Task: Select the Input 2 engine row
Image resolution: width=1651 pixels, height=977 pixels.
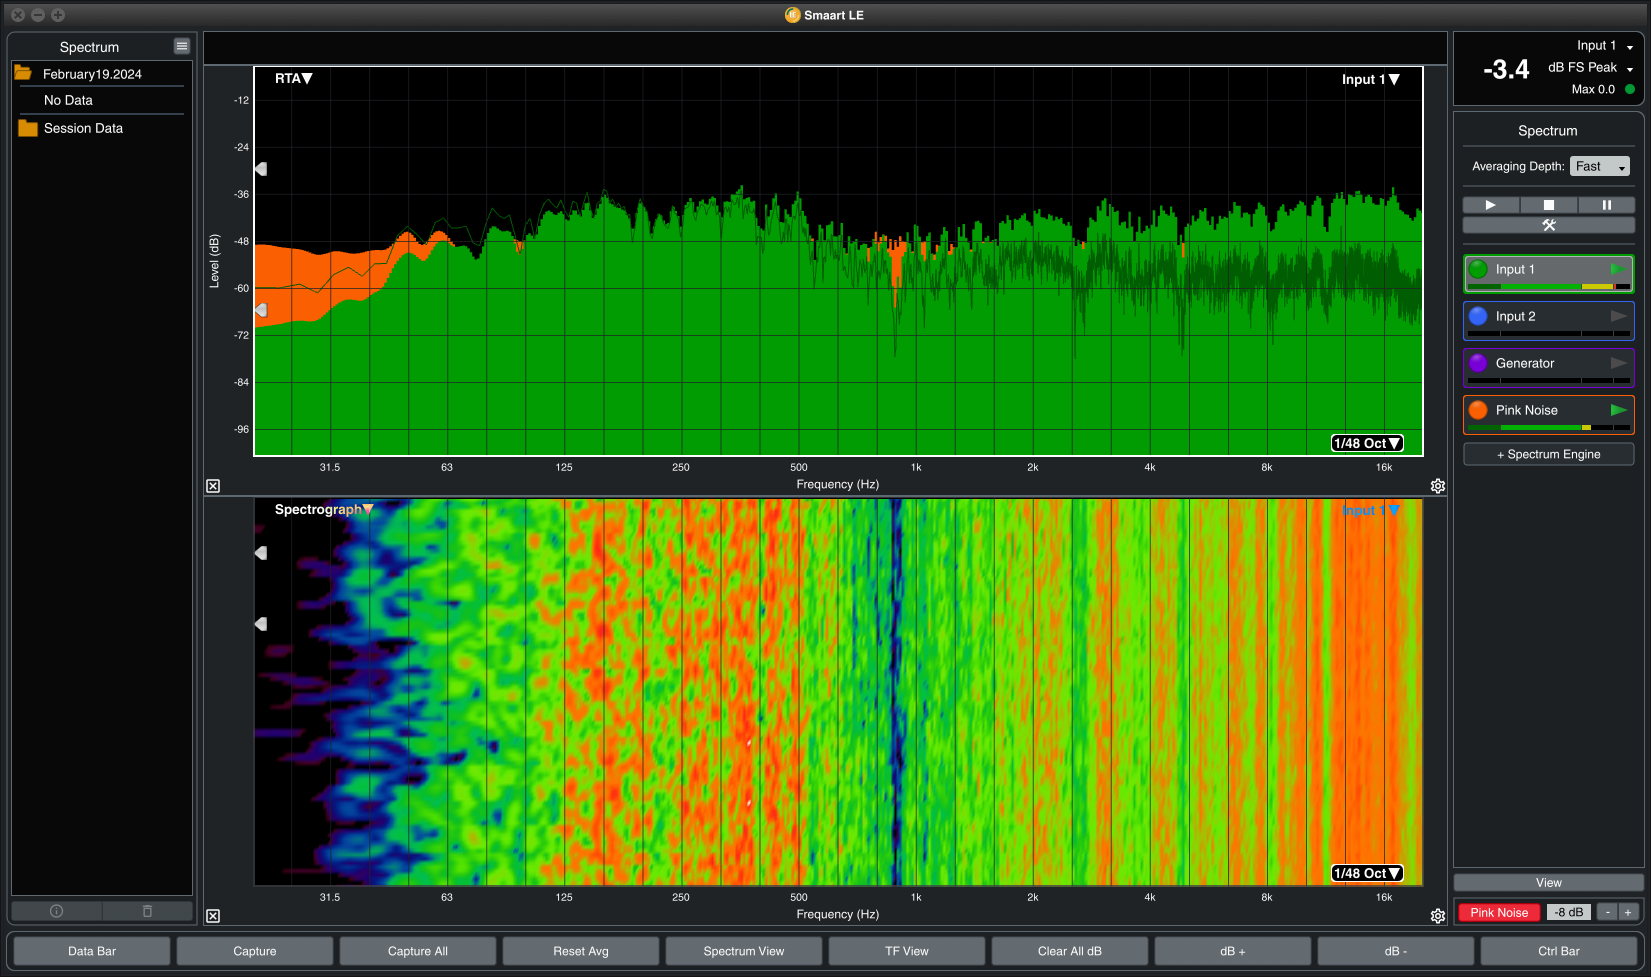Action: pos(1549,320)
